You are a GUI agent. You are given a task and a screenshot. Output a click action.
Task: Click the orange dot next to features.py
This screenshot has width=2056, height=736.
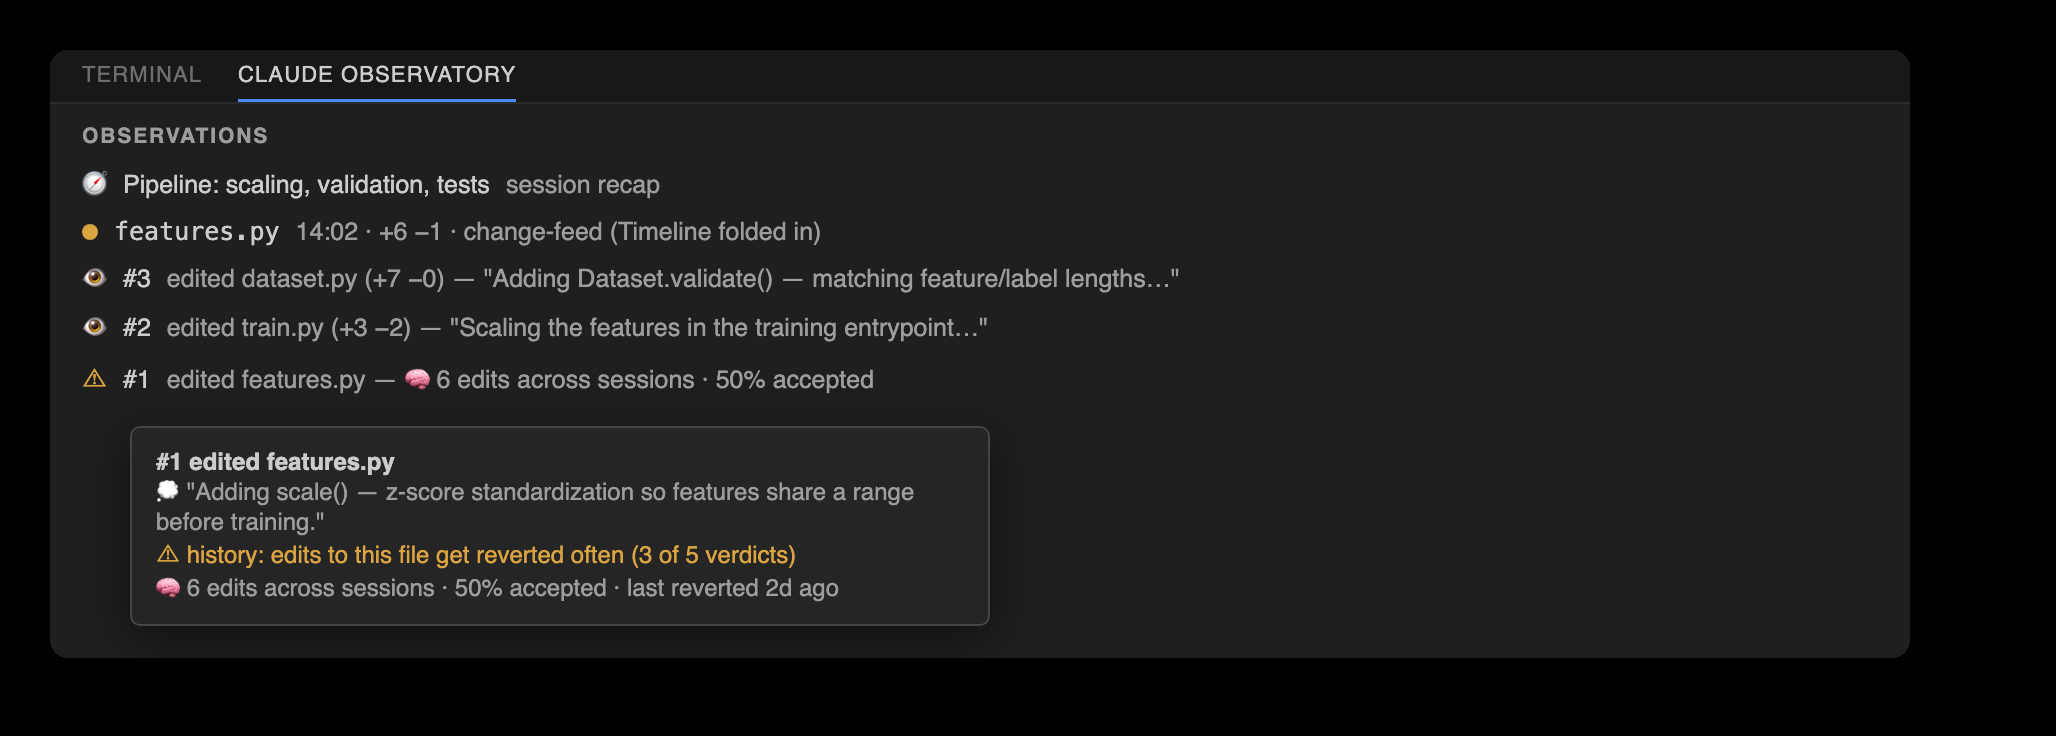click(x=90, y=232)
